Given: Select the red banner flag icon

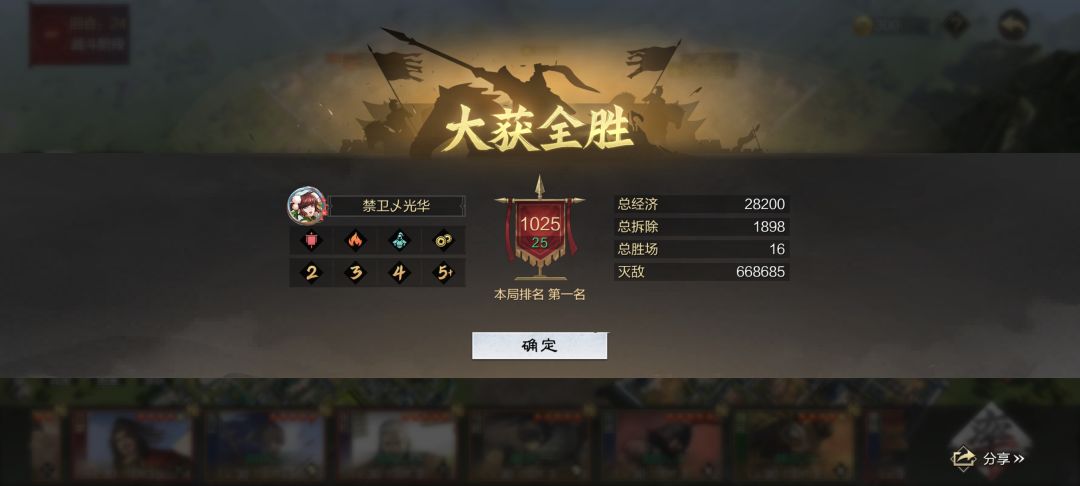Looking at the screenshot, I should [x=311, y=240].
